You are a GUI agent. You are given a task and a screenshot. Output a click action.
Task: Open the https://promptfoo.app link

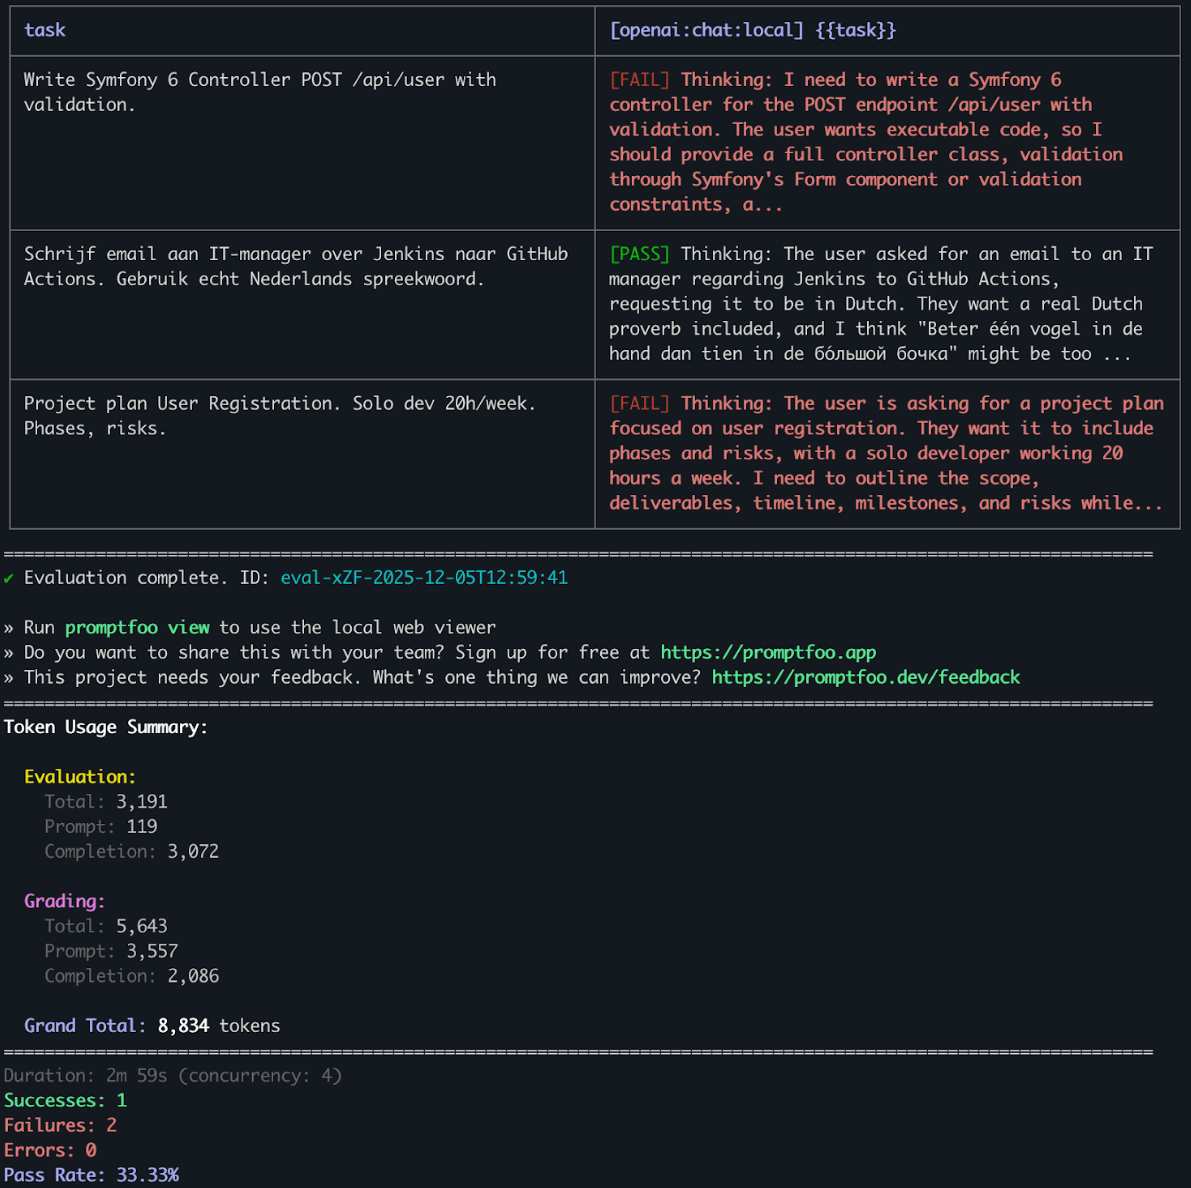(767, 653)
